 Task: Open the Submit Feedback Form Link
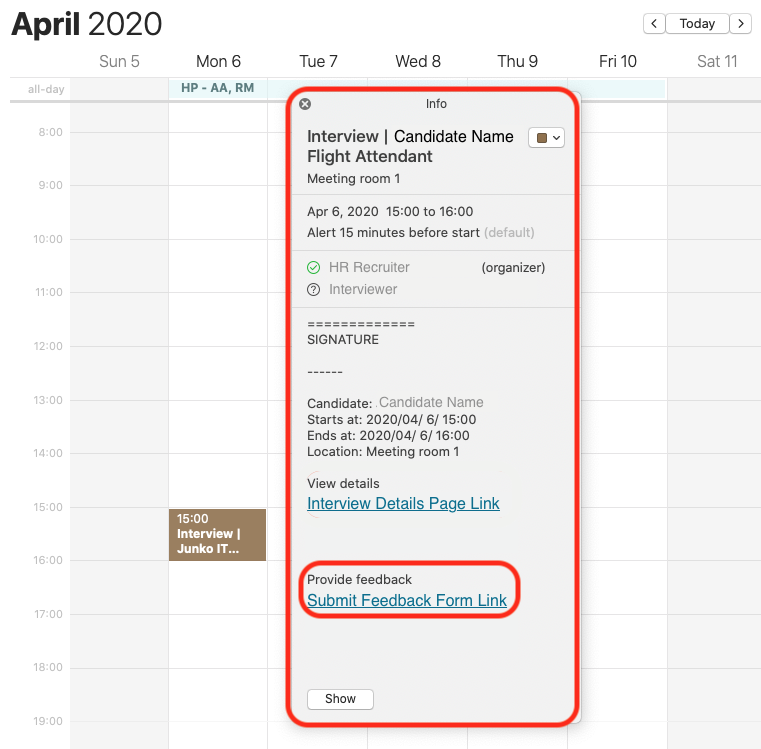pyautogui.click(x=407, y=601)
